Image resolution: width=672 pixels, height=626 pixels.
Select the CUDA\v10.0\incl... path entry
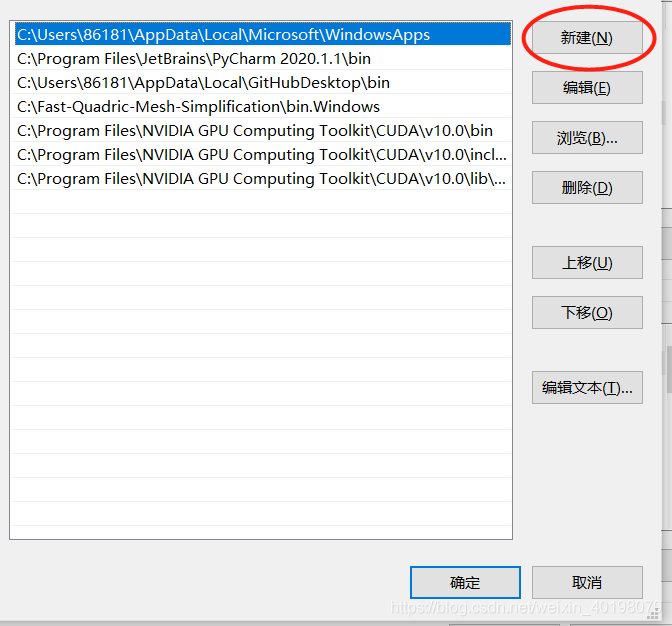click(x=261, y=154)
